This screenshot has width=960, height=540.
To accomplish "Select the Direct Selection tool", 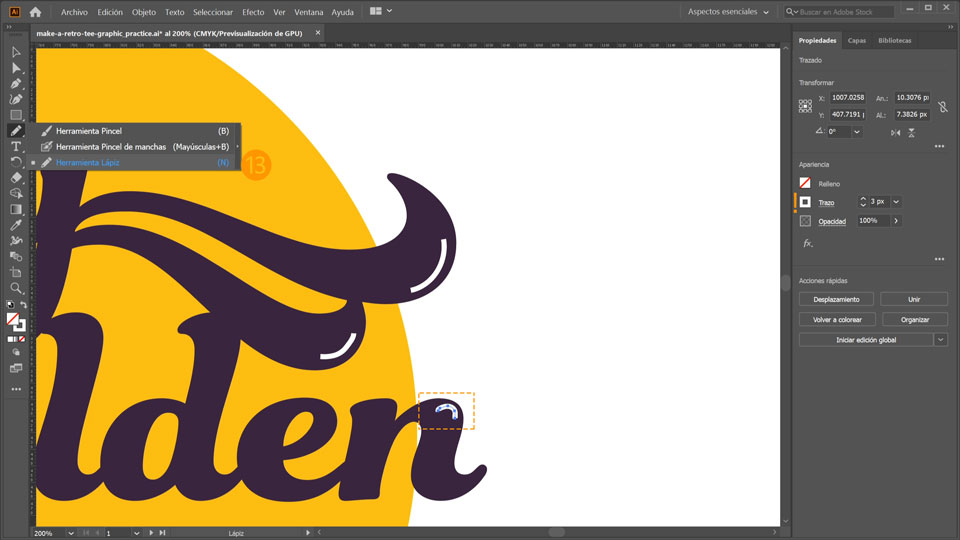I will coord(16,68).
